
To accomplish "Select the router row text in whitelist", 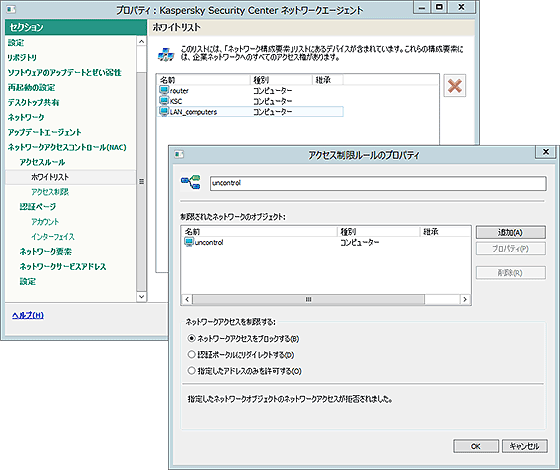I will (x=179, y=91).
